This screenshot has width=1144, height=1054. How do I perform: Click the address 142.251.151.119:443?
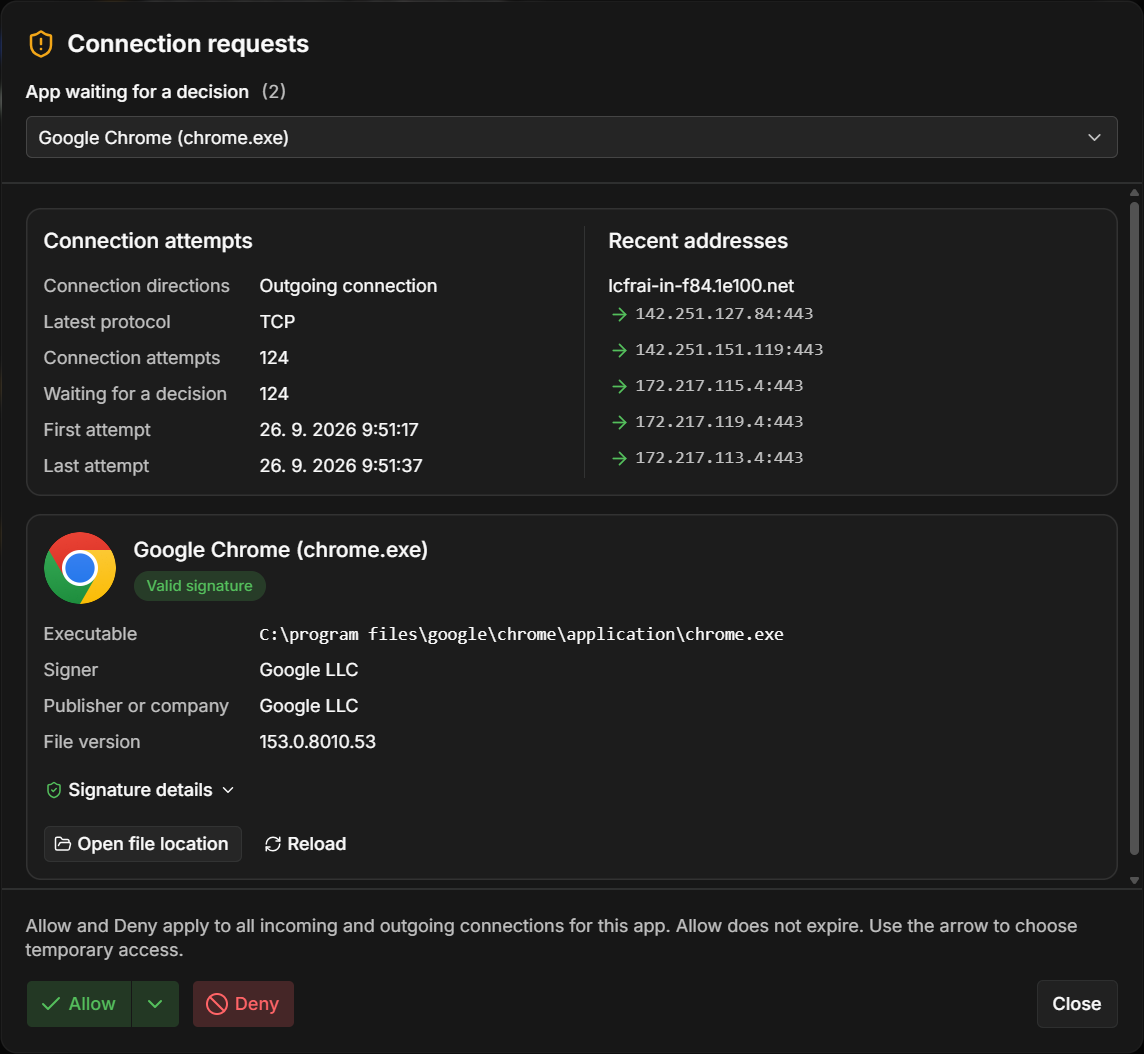[729, 349]
